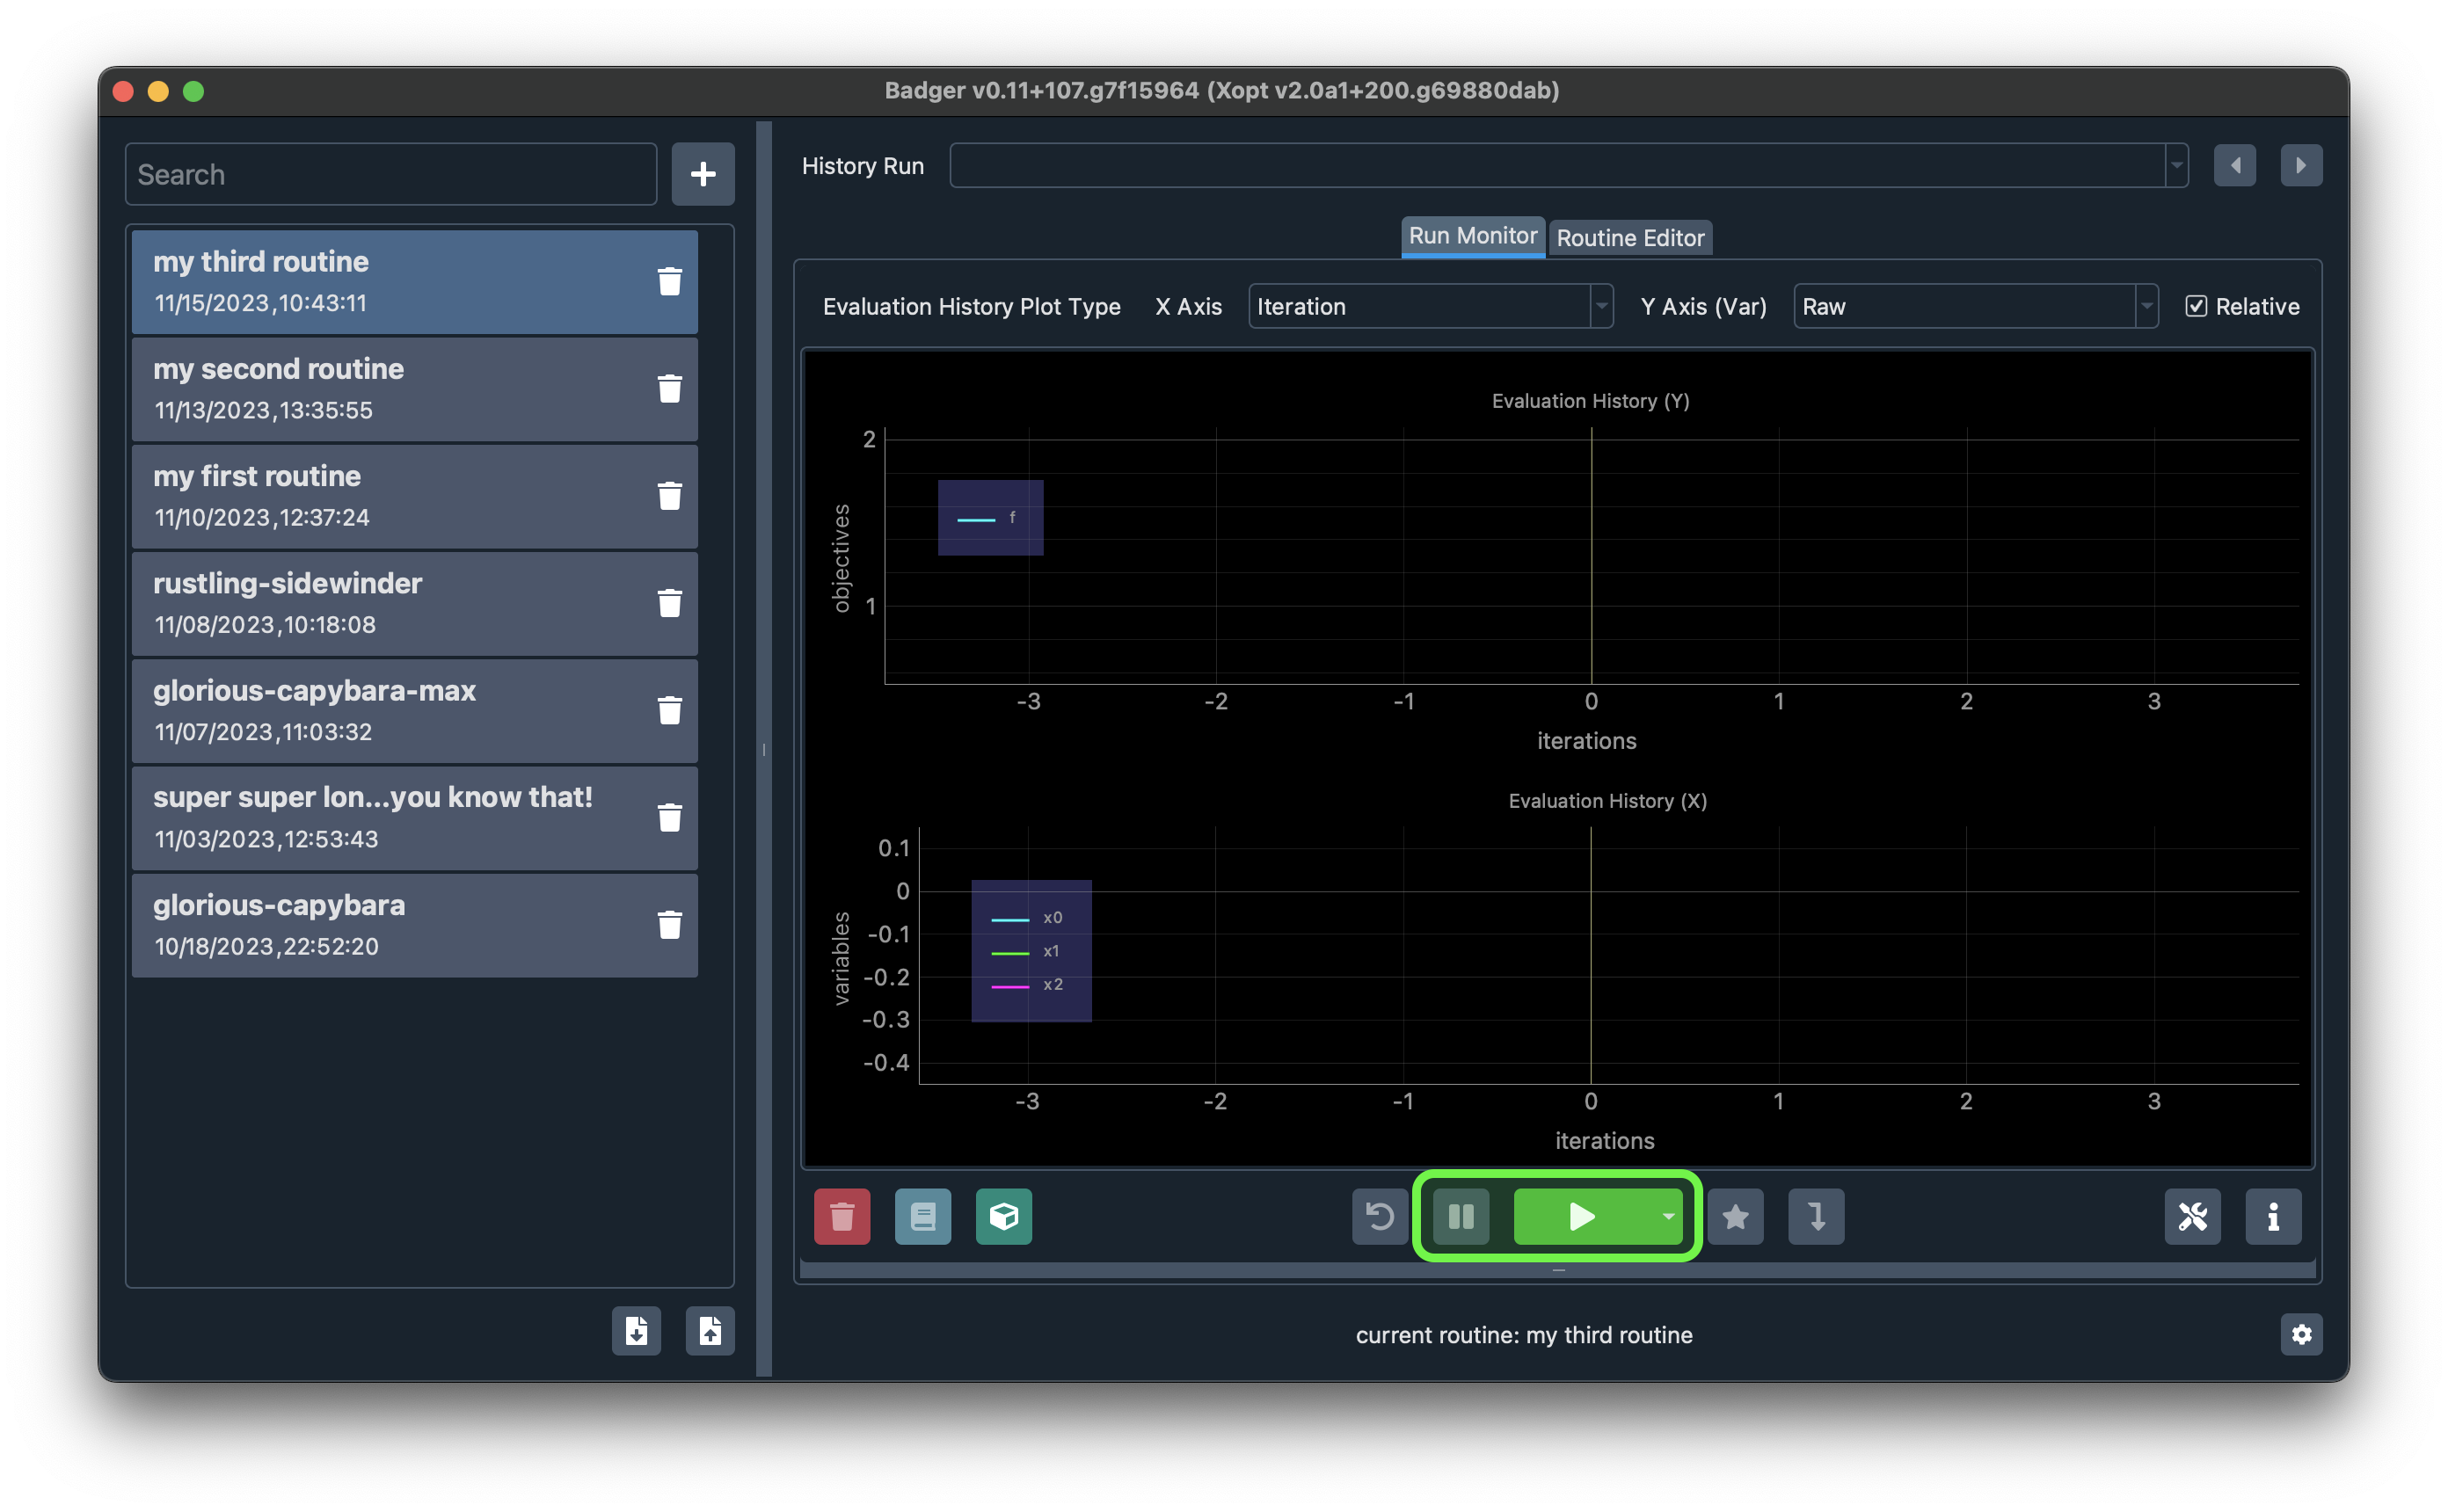Image resolution: width=2448 pixels, height=1512 pixels.
Task: Go to previous history run arrow
Action: [2235, 165]
